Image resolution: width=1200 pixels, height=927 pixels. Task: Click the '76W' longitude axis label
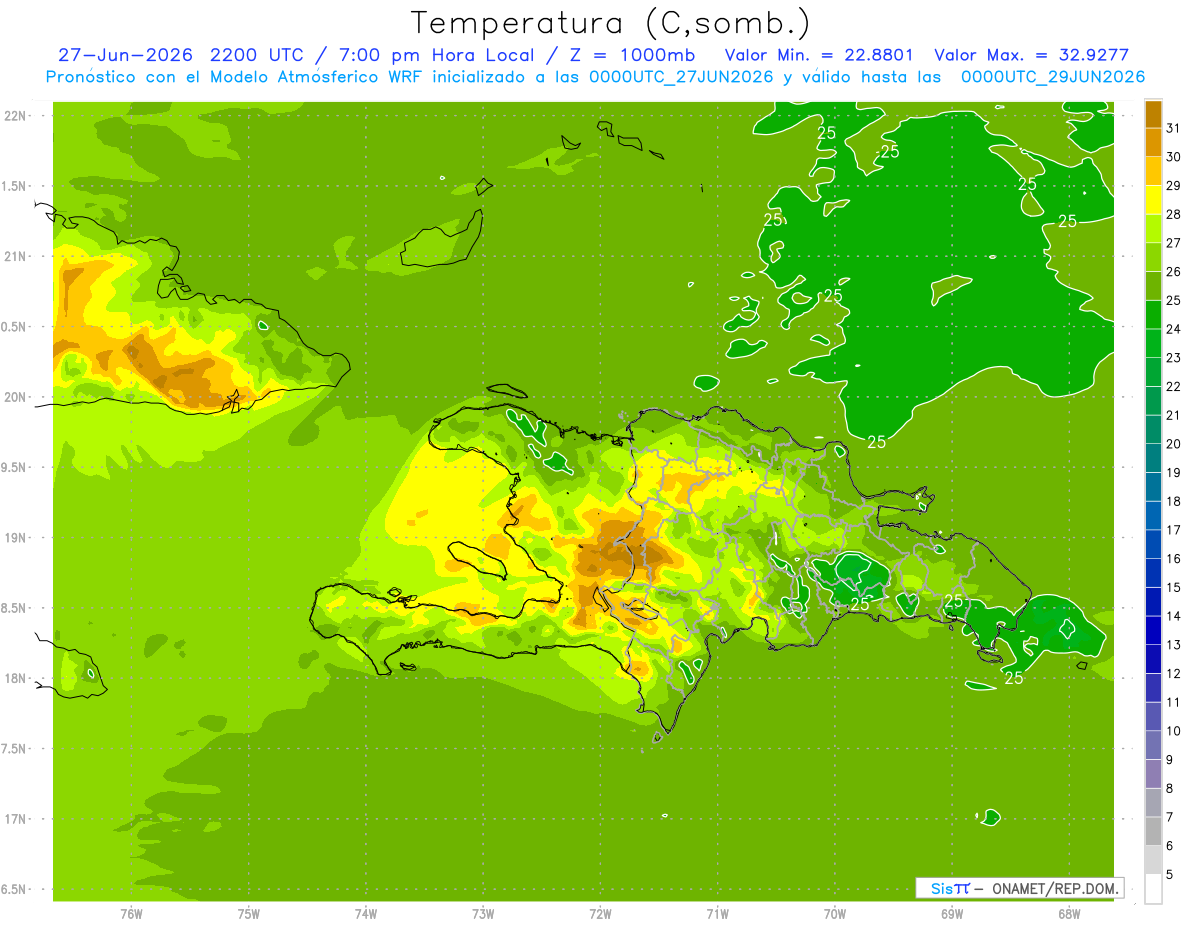[131, 913]
